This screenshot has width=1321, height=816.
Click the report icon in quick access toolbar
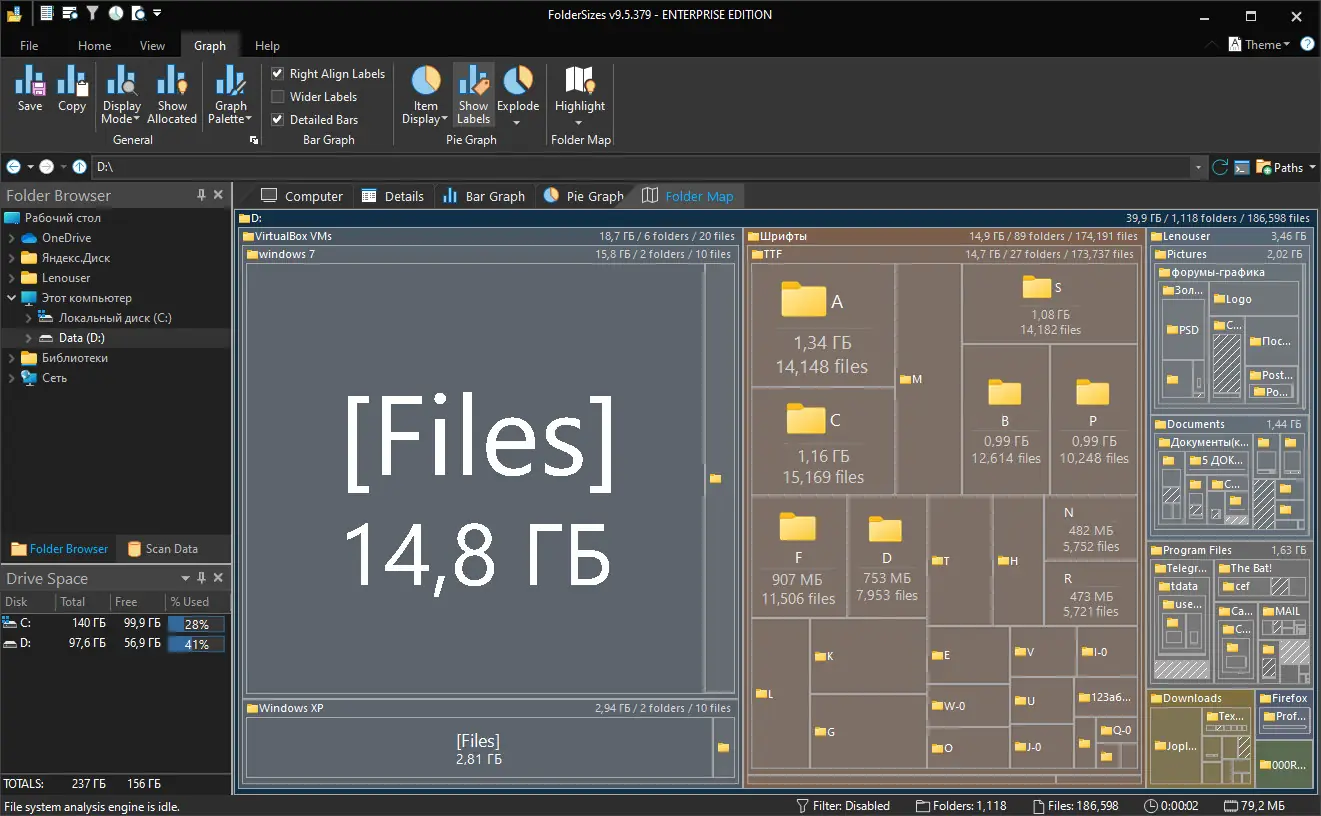46,14
